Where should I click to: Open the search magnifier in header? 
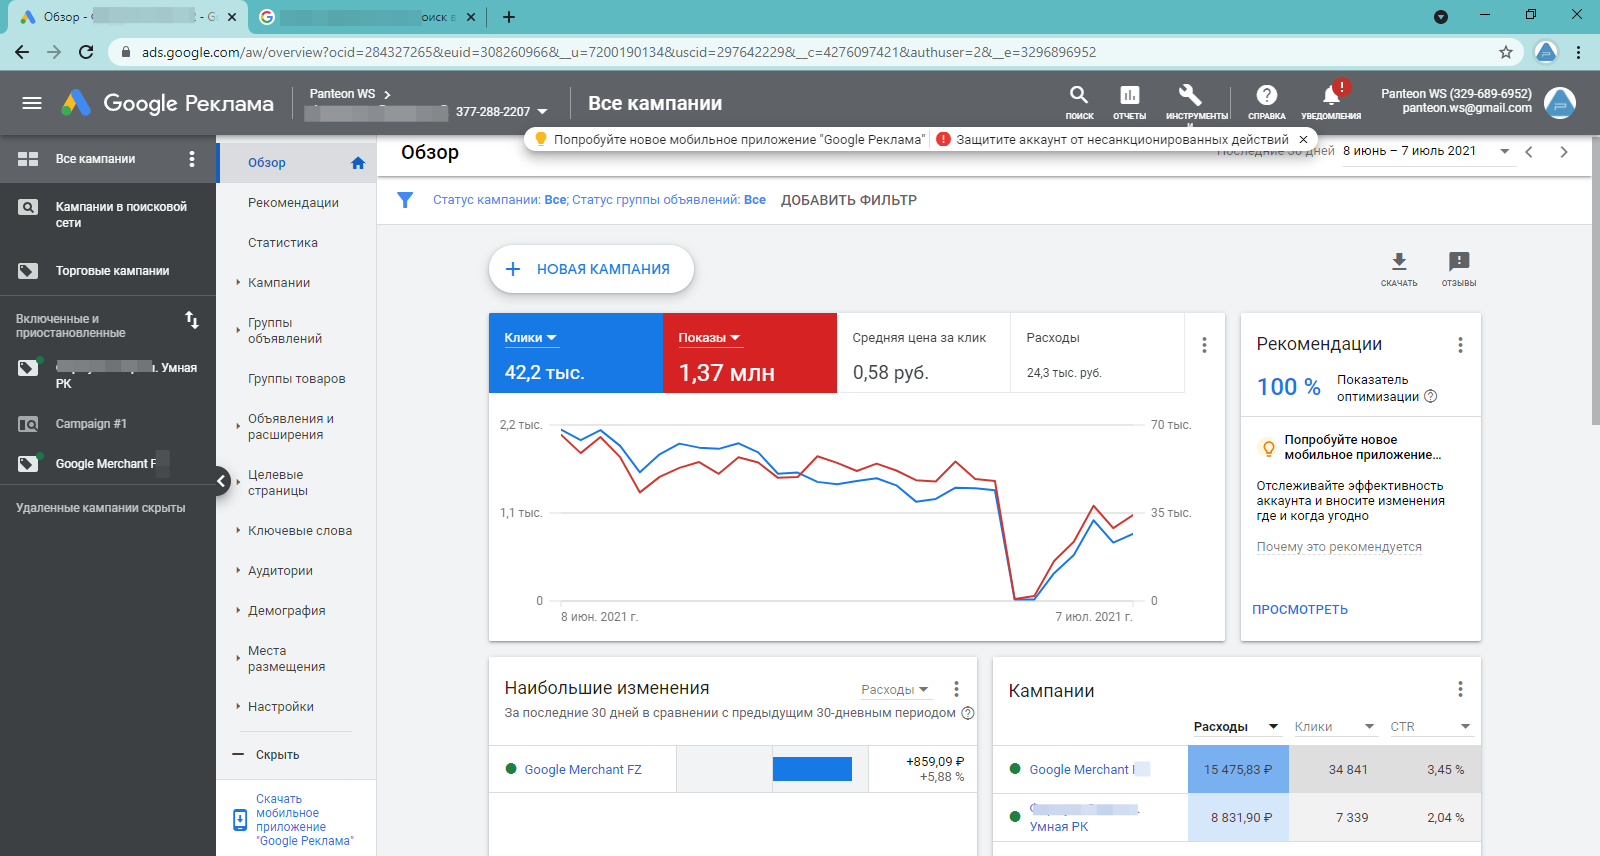tap(1078, 96)
